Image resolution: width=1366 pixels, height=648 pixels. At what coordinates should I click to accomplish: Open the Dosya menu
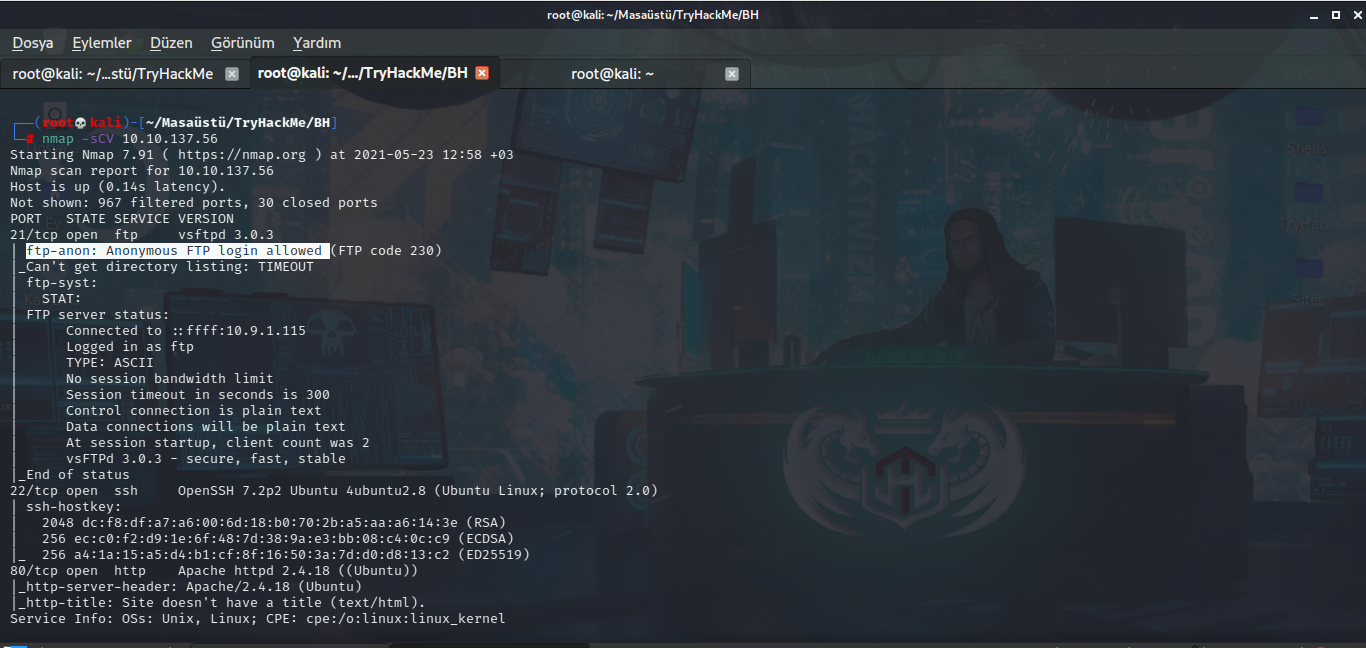(x=33, y=43)
